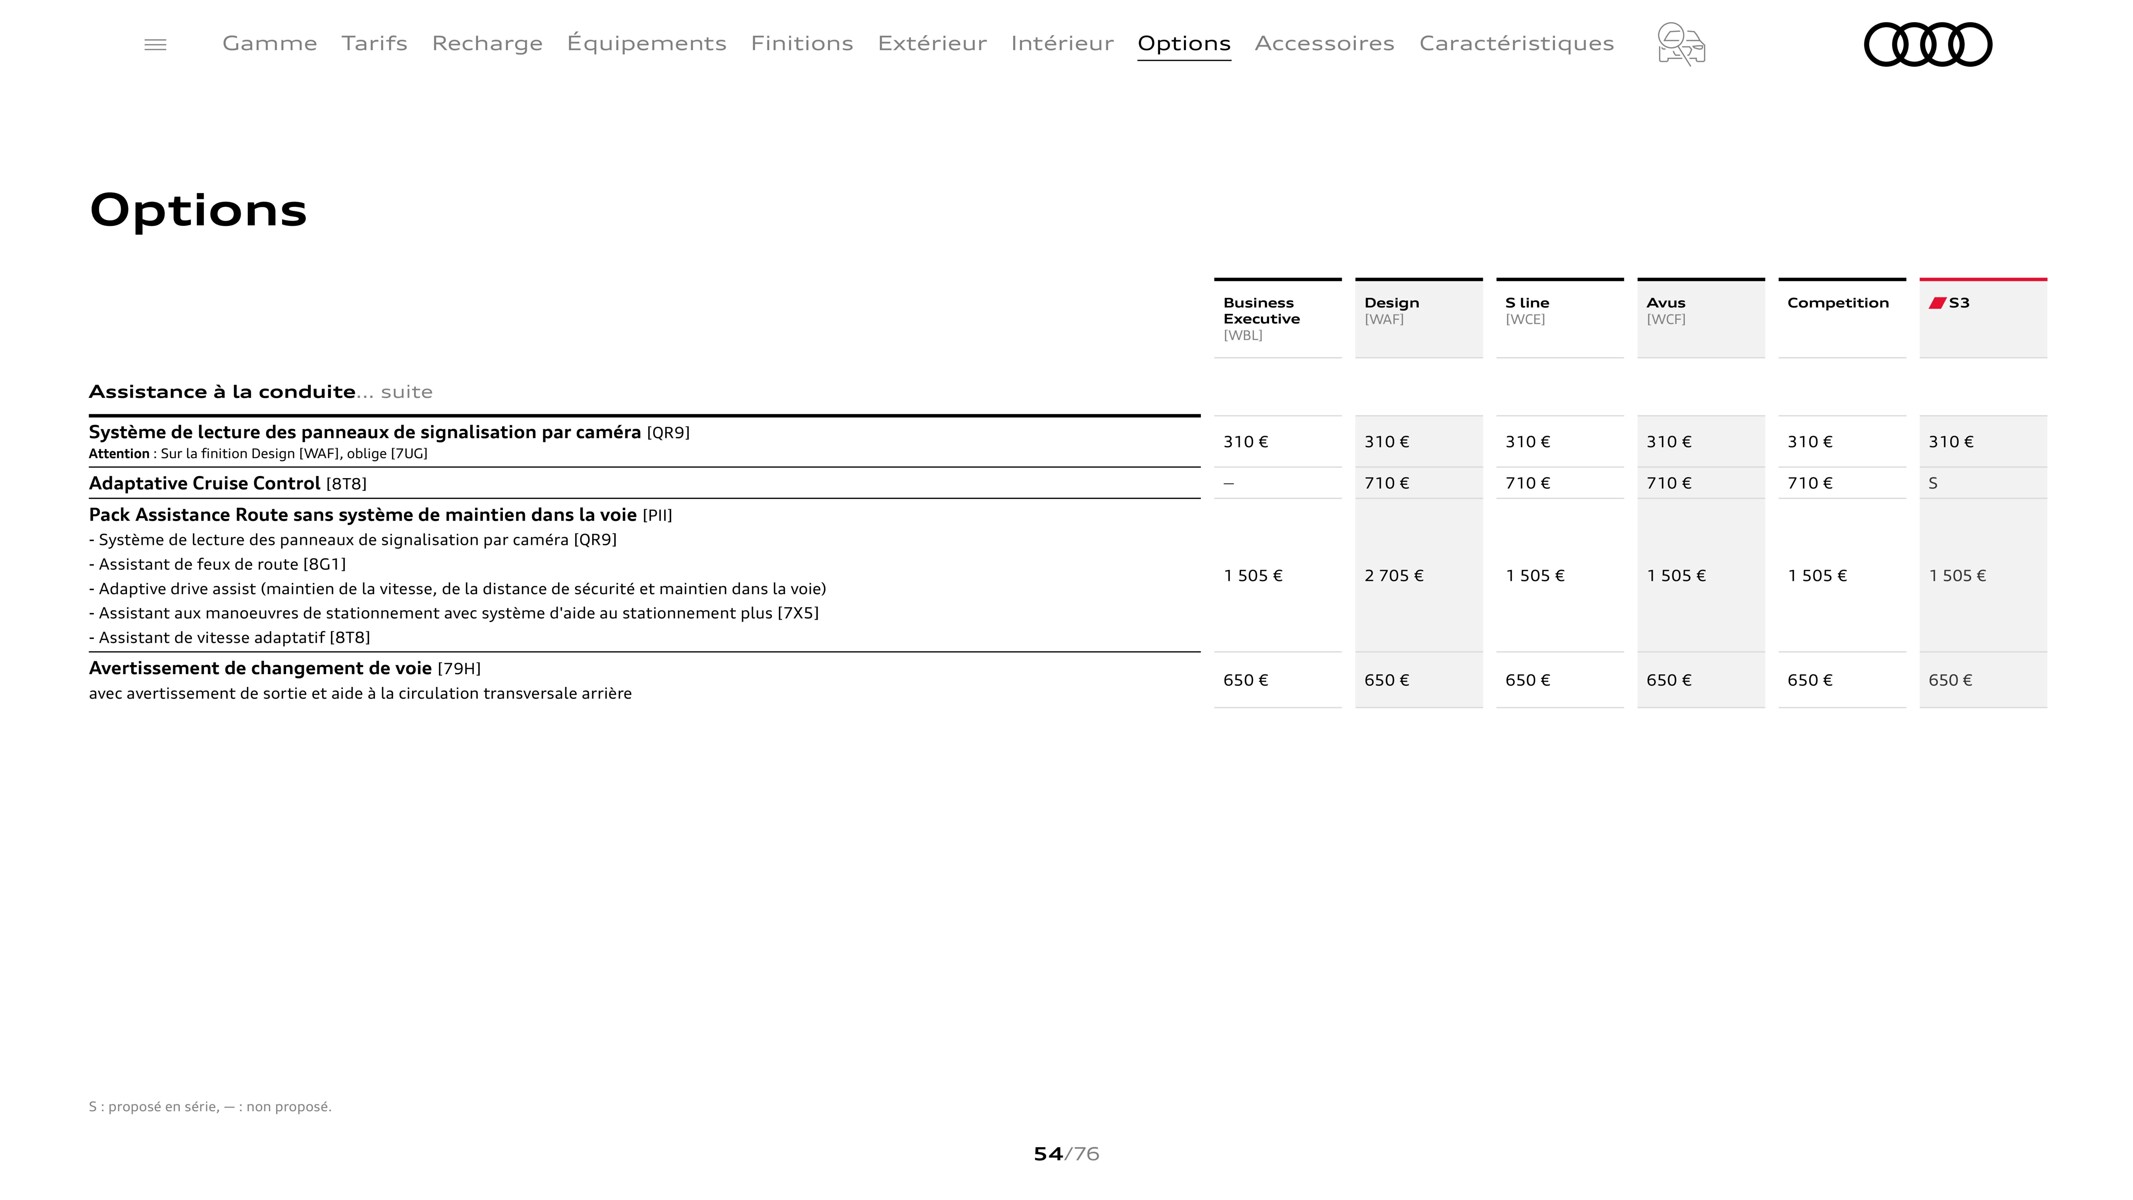Click 710 € in the Competition column
The width and height of the screenshot is (2133, 1200).
pos(1810,483)
